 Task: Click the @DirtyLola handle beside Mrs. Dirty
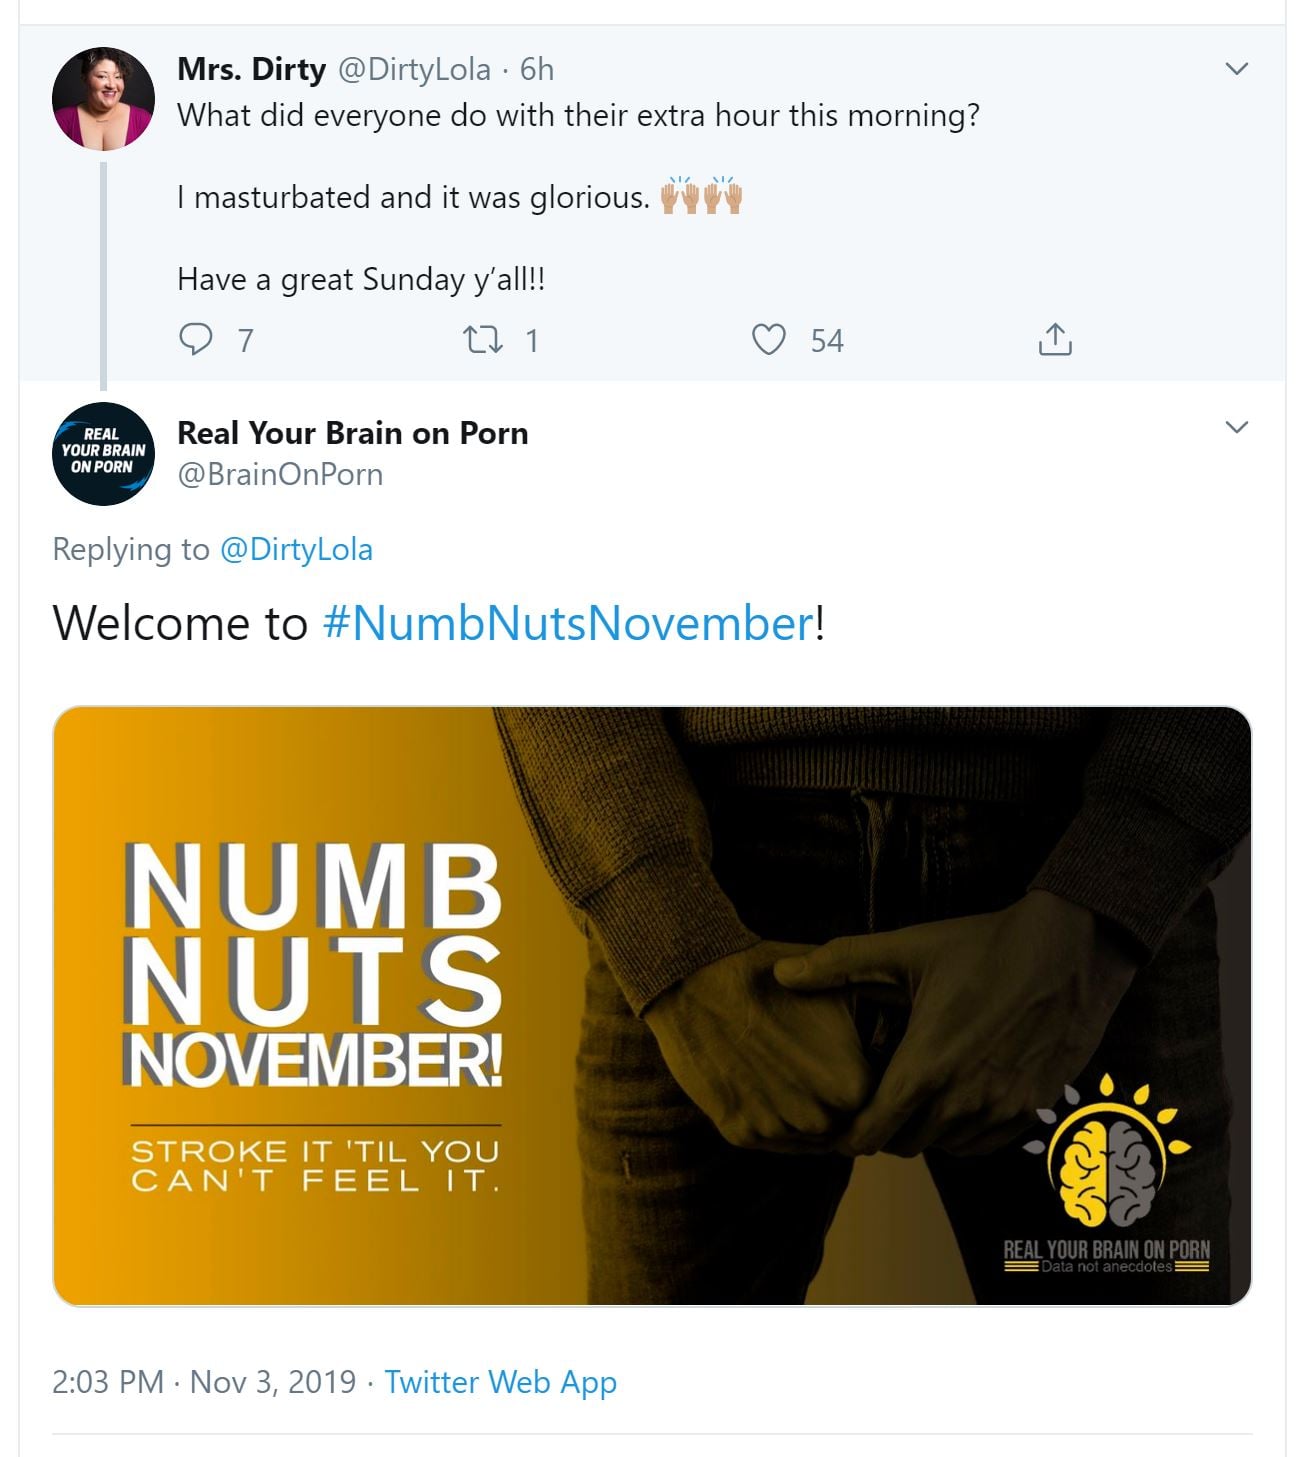coord(414,69)
